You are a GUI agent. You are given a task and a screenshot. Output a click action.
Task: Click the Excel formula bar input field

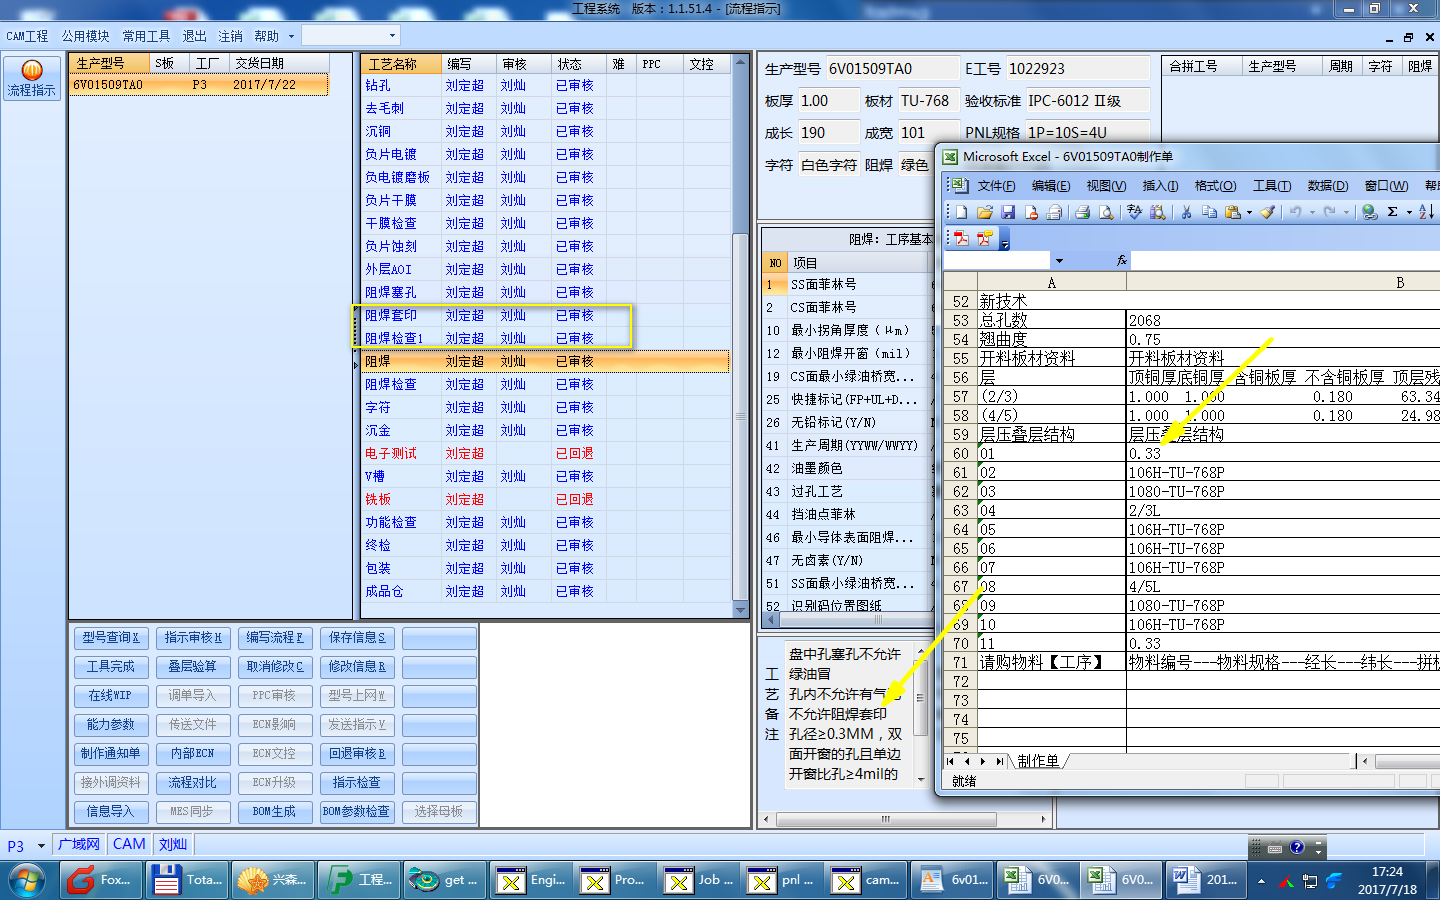click(1286, 260)
